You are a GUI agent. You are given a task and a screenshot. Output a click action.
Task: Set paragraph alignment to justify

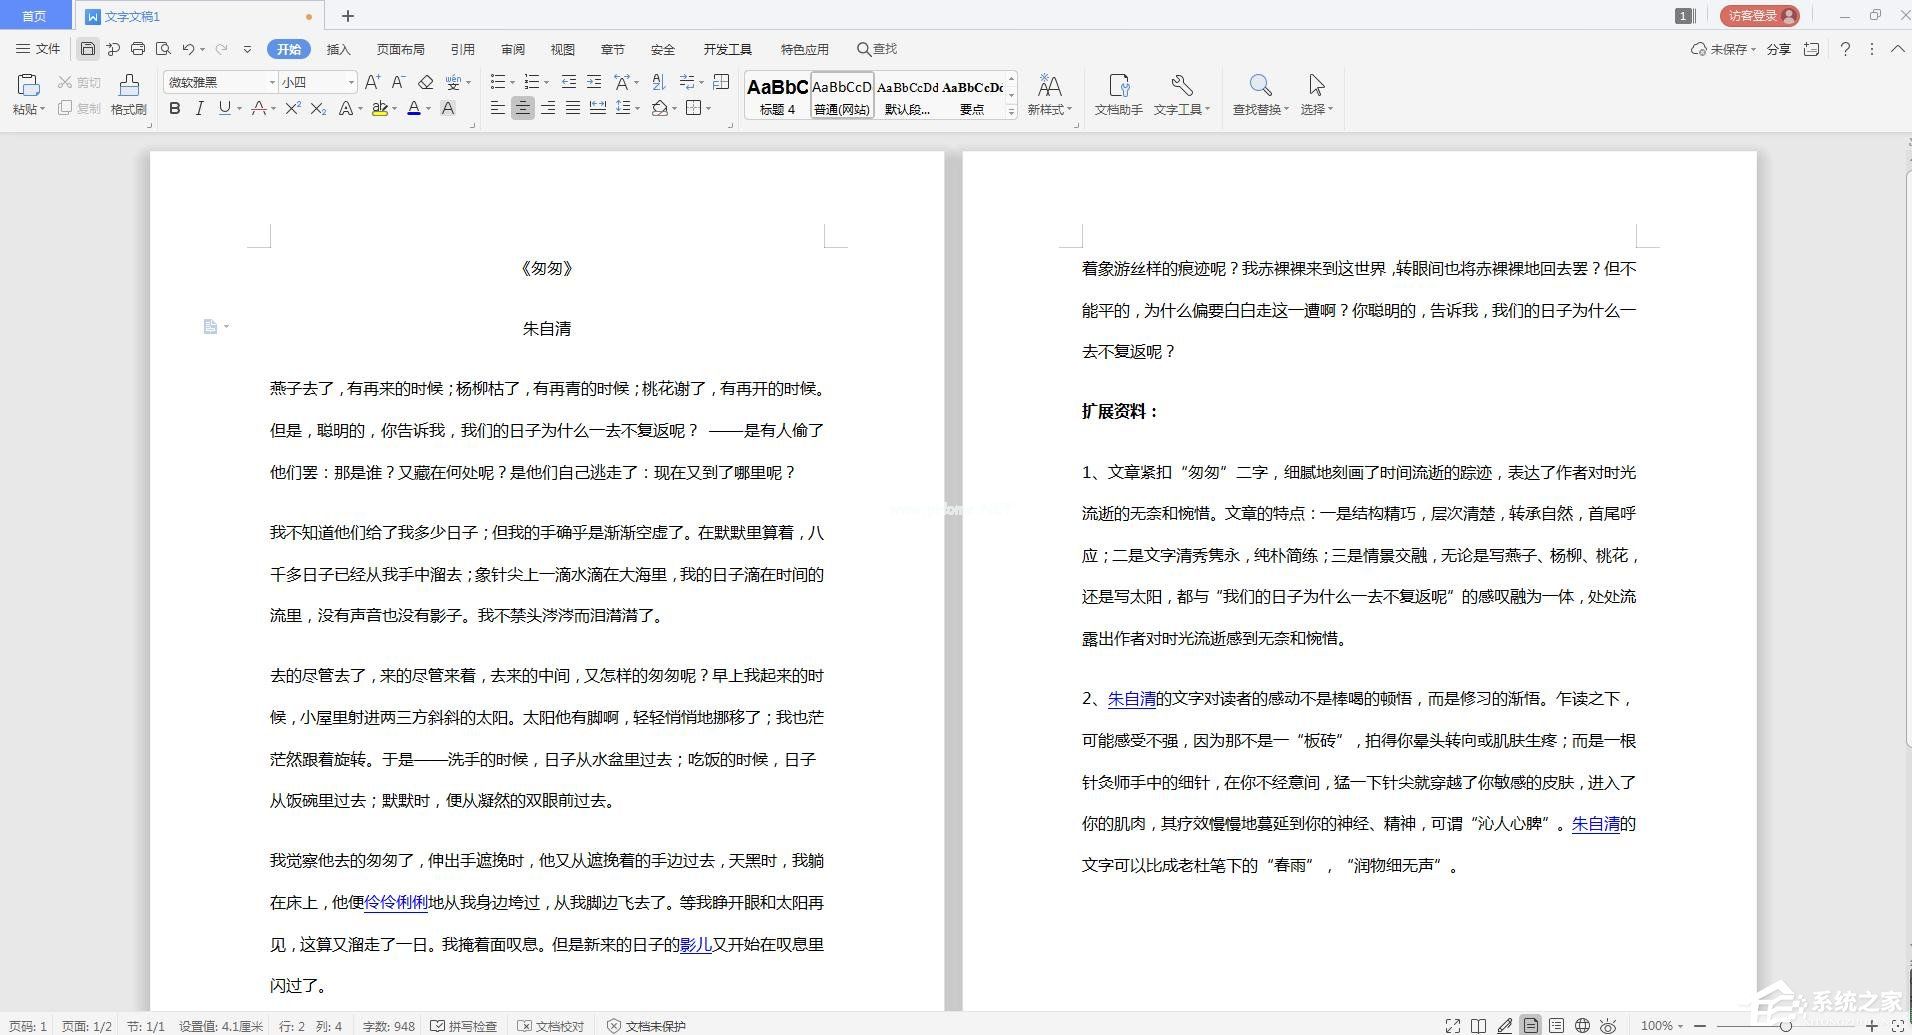[573, 108]
